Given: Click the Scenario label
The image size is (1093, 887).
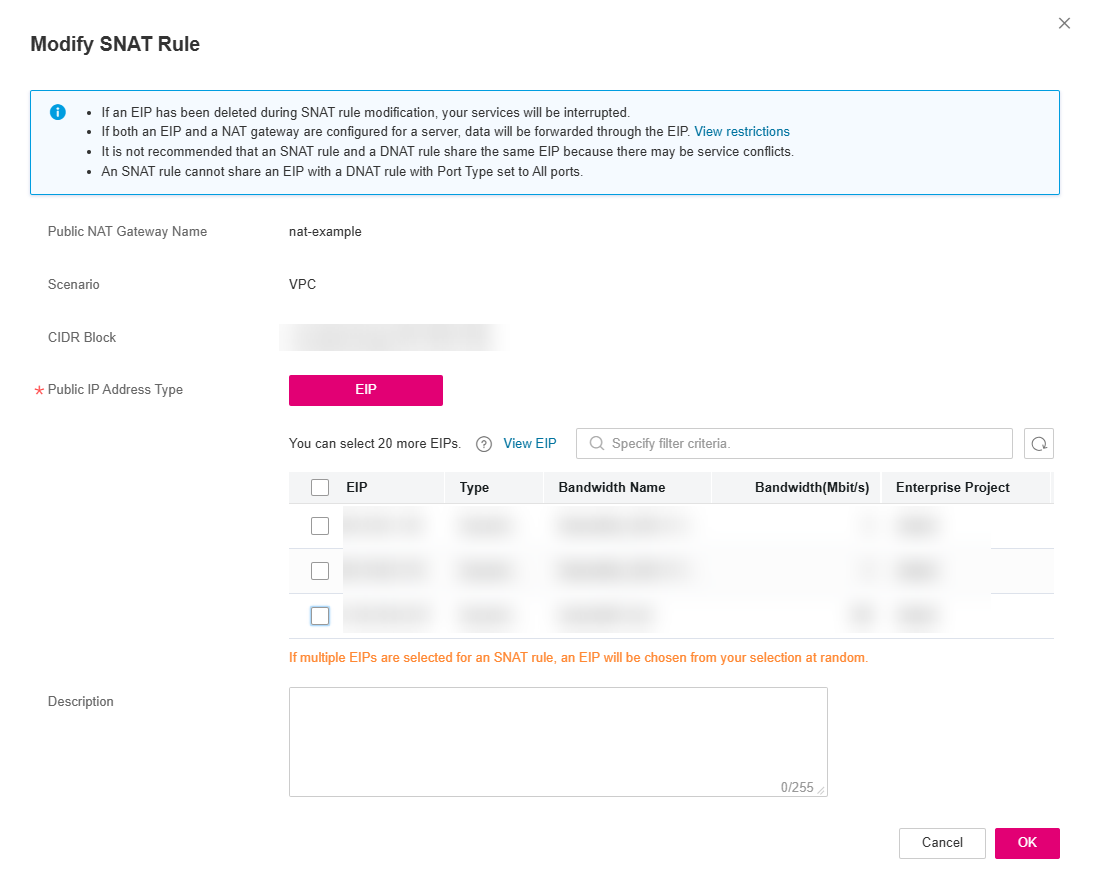Looking at the screenshot, I should click(x=73, y=285).
